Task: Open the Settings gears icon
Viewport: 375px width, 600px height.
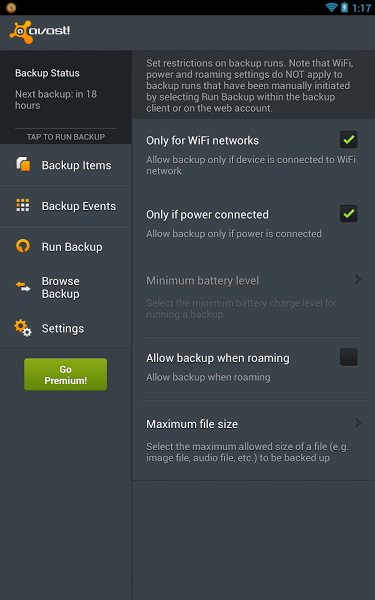Action: 23,328
